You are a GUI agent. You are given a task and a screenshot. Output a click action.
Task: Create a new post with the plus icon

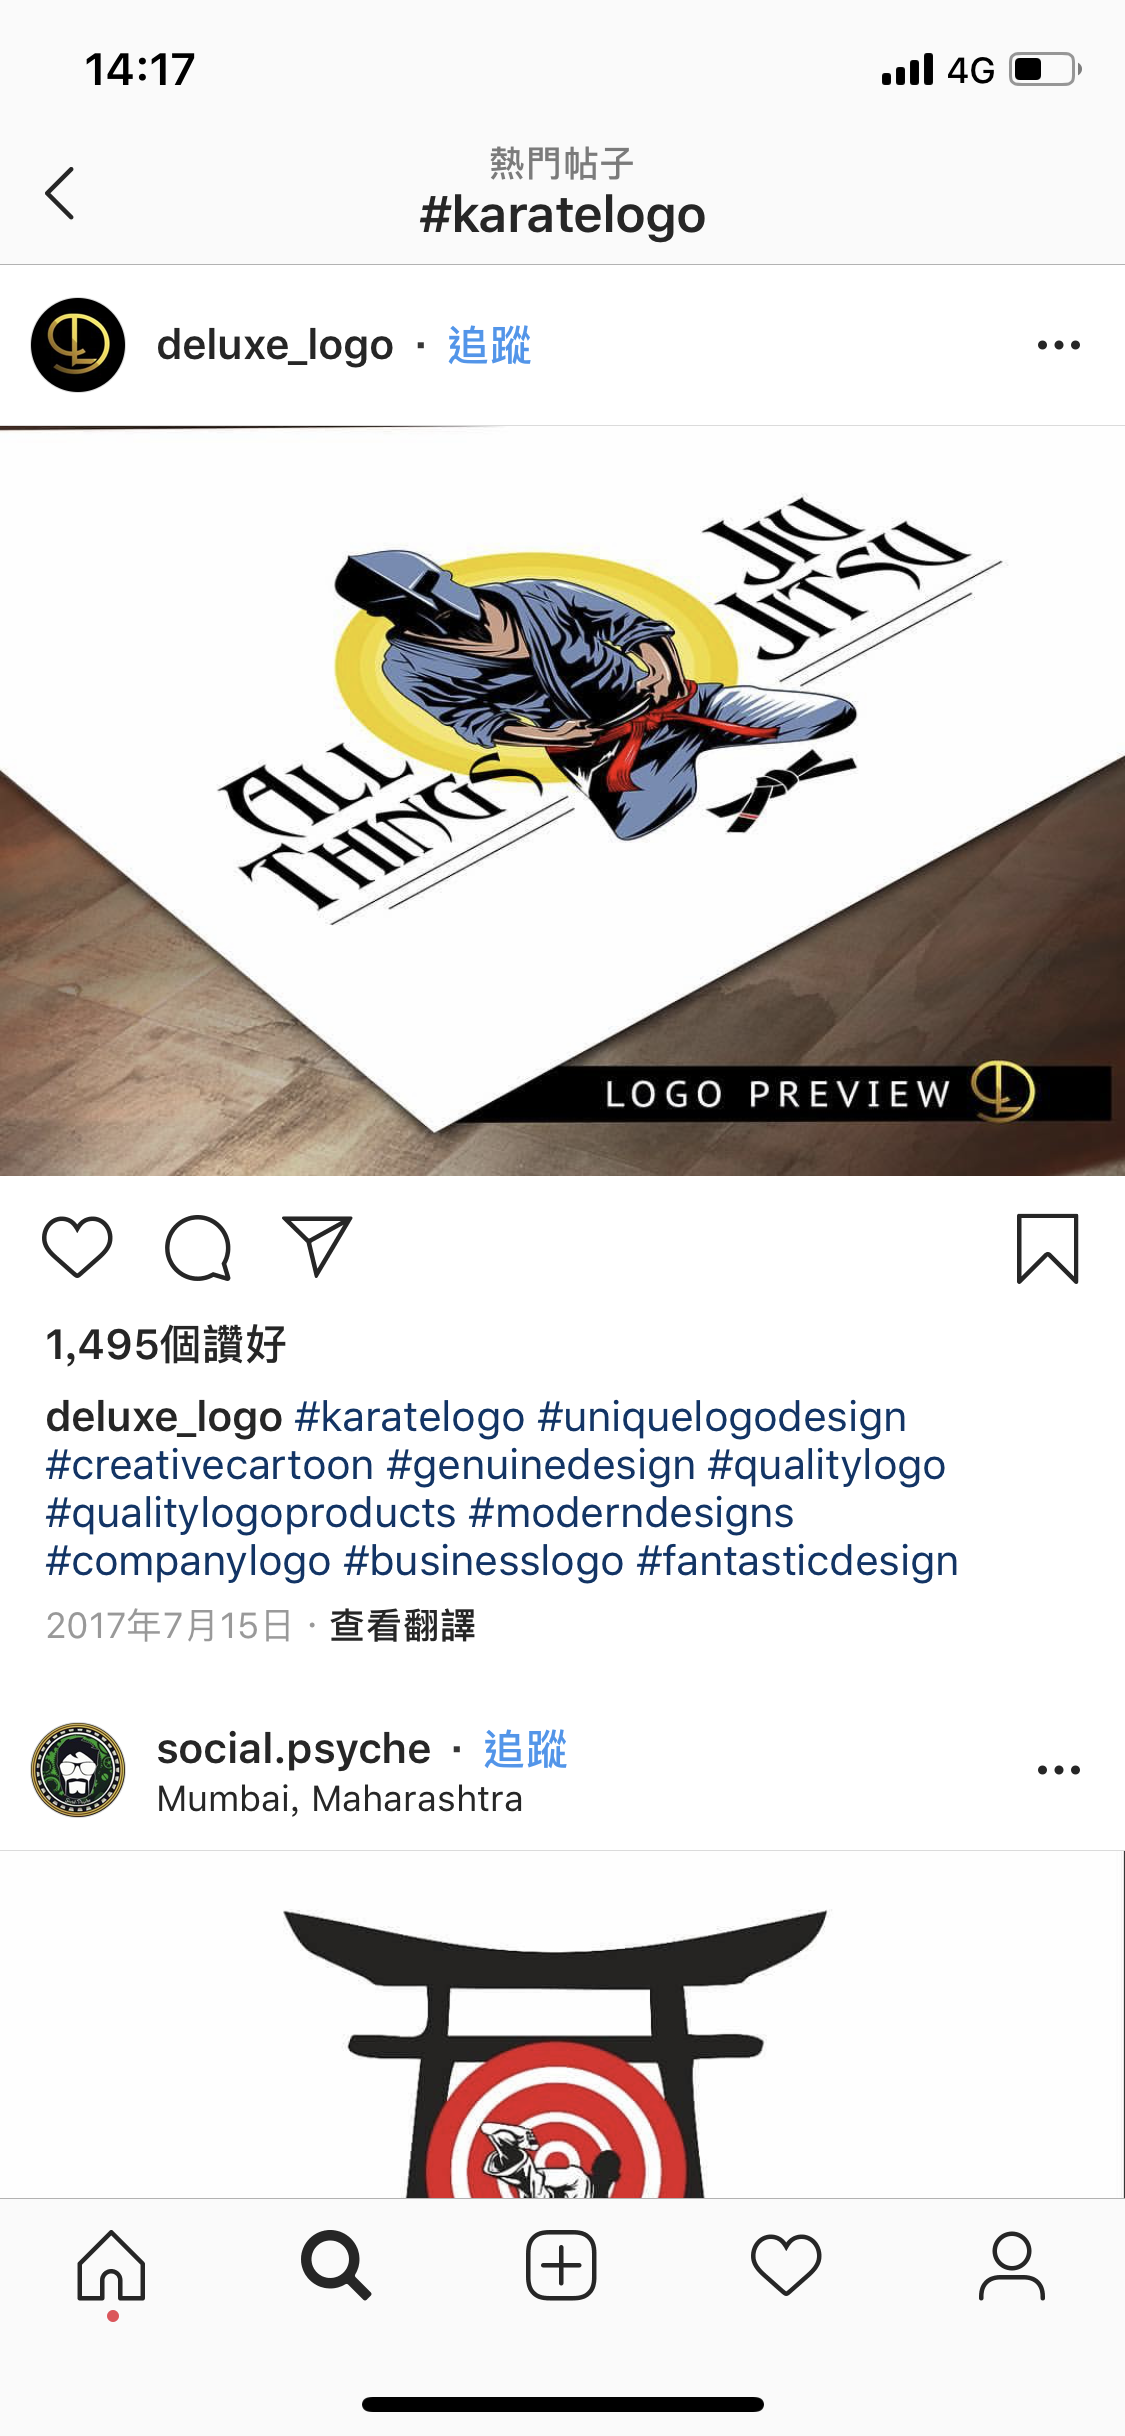click(561, 2266)
